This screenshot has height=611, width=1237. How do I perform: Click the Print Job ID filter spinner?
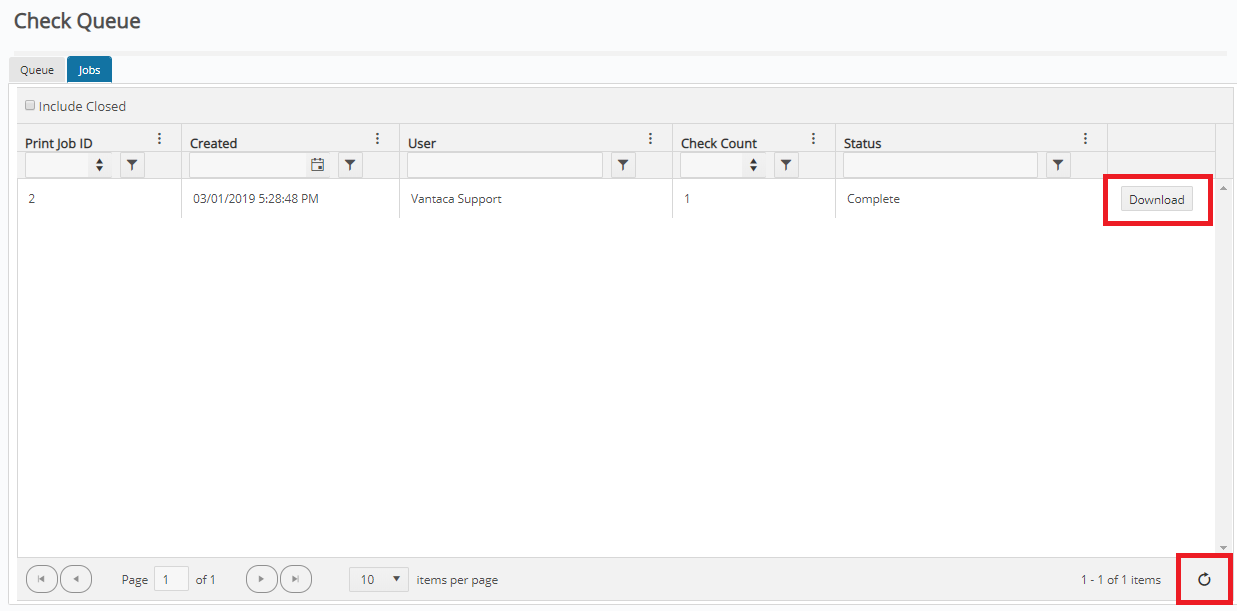coord(99,165)
